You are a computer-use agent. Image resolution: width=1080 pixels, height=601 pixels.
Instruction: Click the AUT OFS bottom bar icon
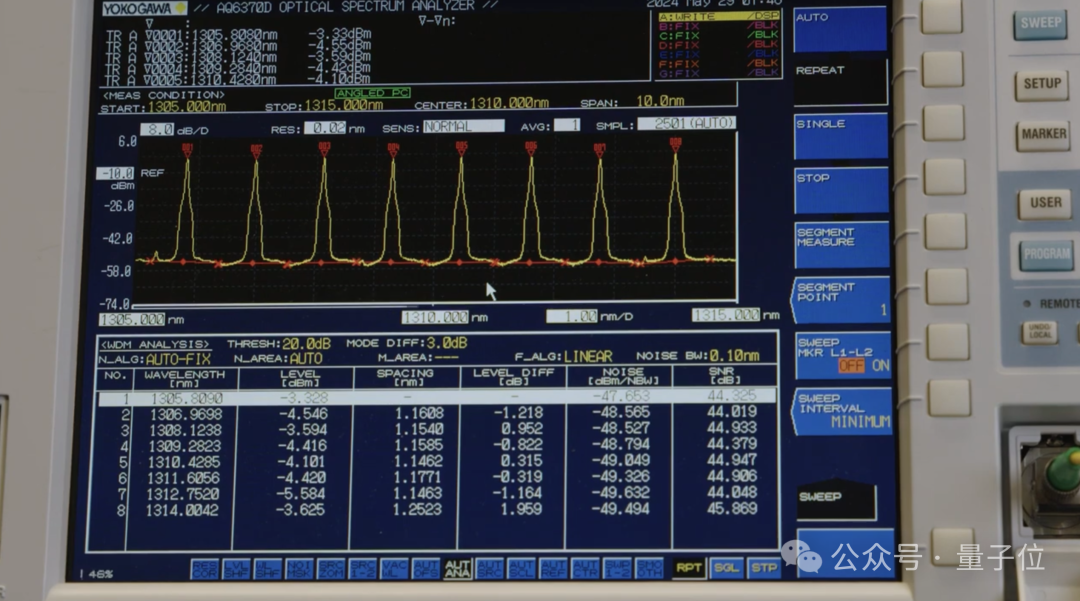(x=426, y=569)
